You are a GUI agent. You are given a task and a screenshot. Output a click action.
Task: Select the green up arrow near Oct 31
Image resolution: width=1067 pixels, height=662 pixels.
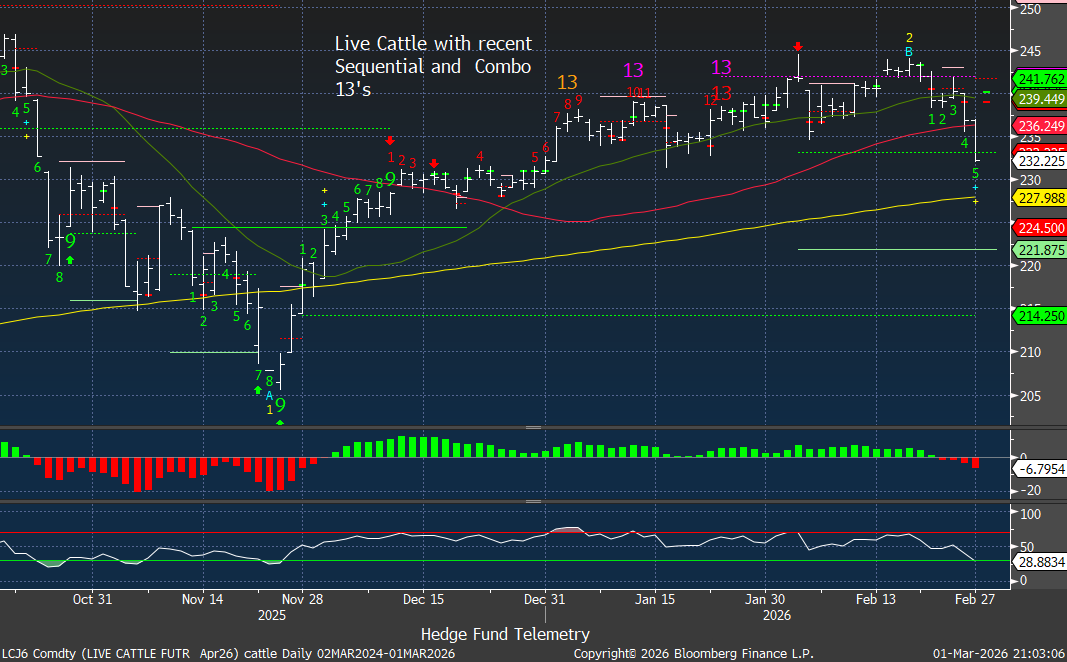69,260
